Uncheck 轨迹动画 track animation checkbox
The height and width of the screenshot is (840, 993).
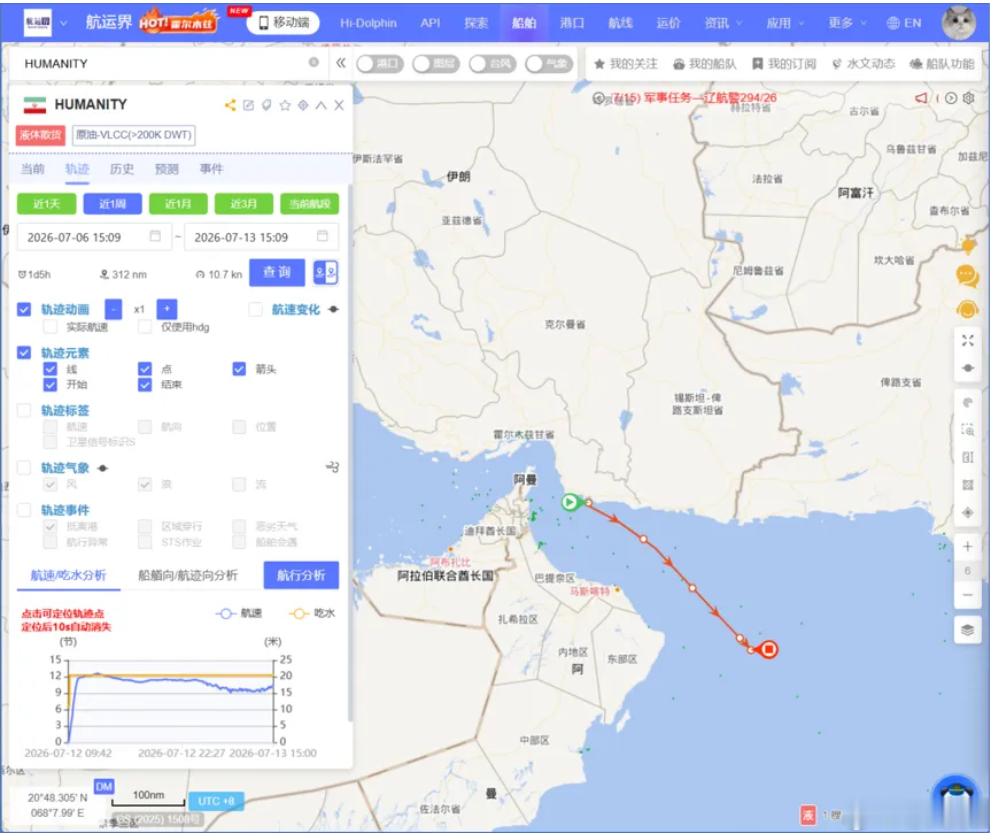click(x=24, y=309)
